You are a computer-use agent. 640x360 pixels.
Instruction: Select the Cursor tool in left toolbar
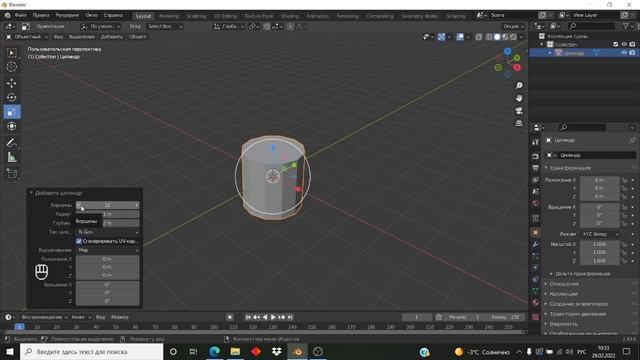click(x=11, y=67)
